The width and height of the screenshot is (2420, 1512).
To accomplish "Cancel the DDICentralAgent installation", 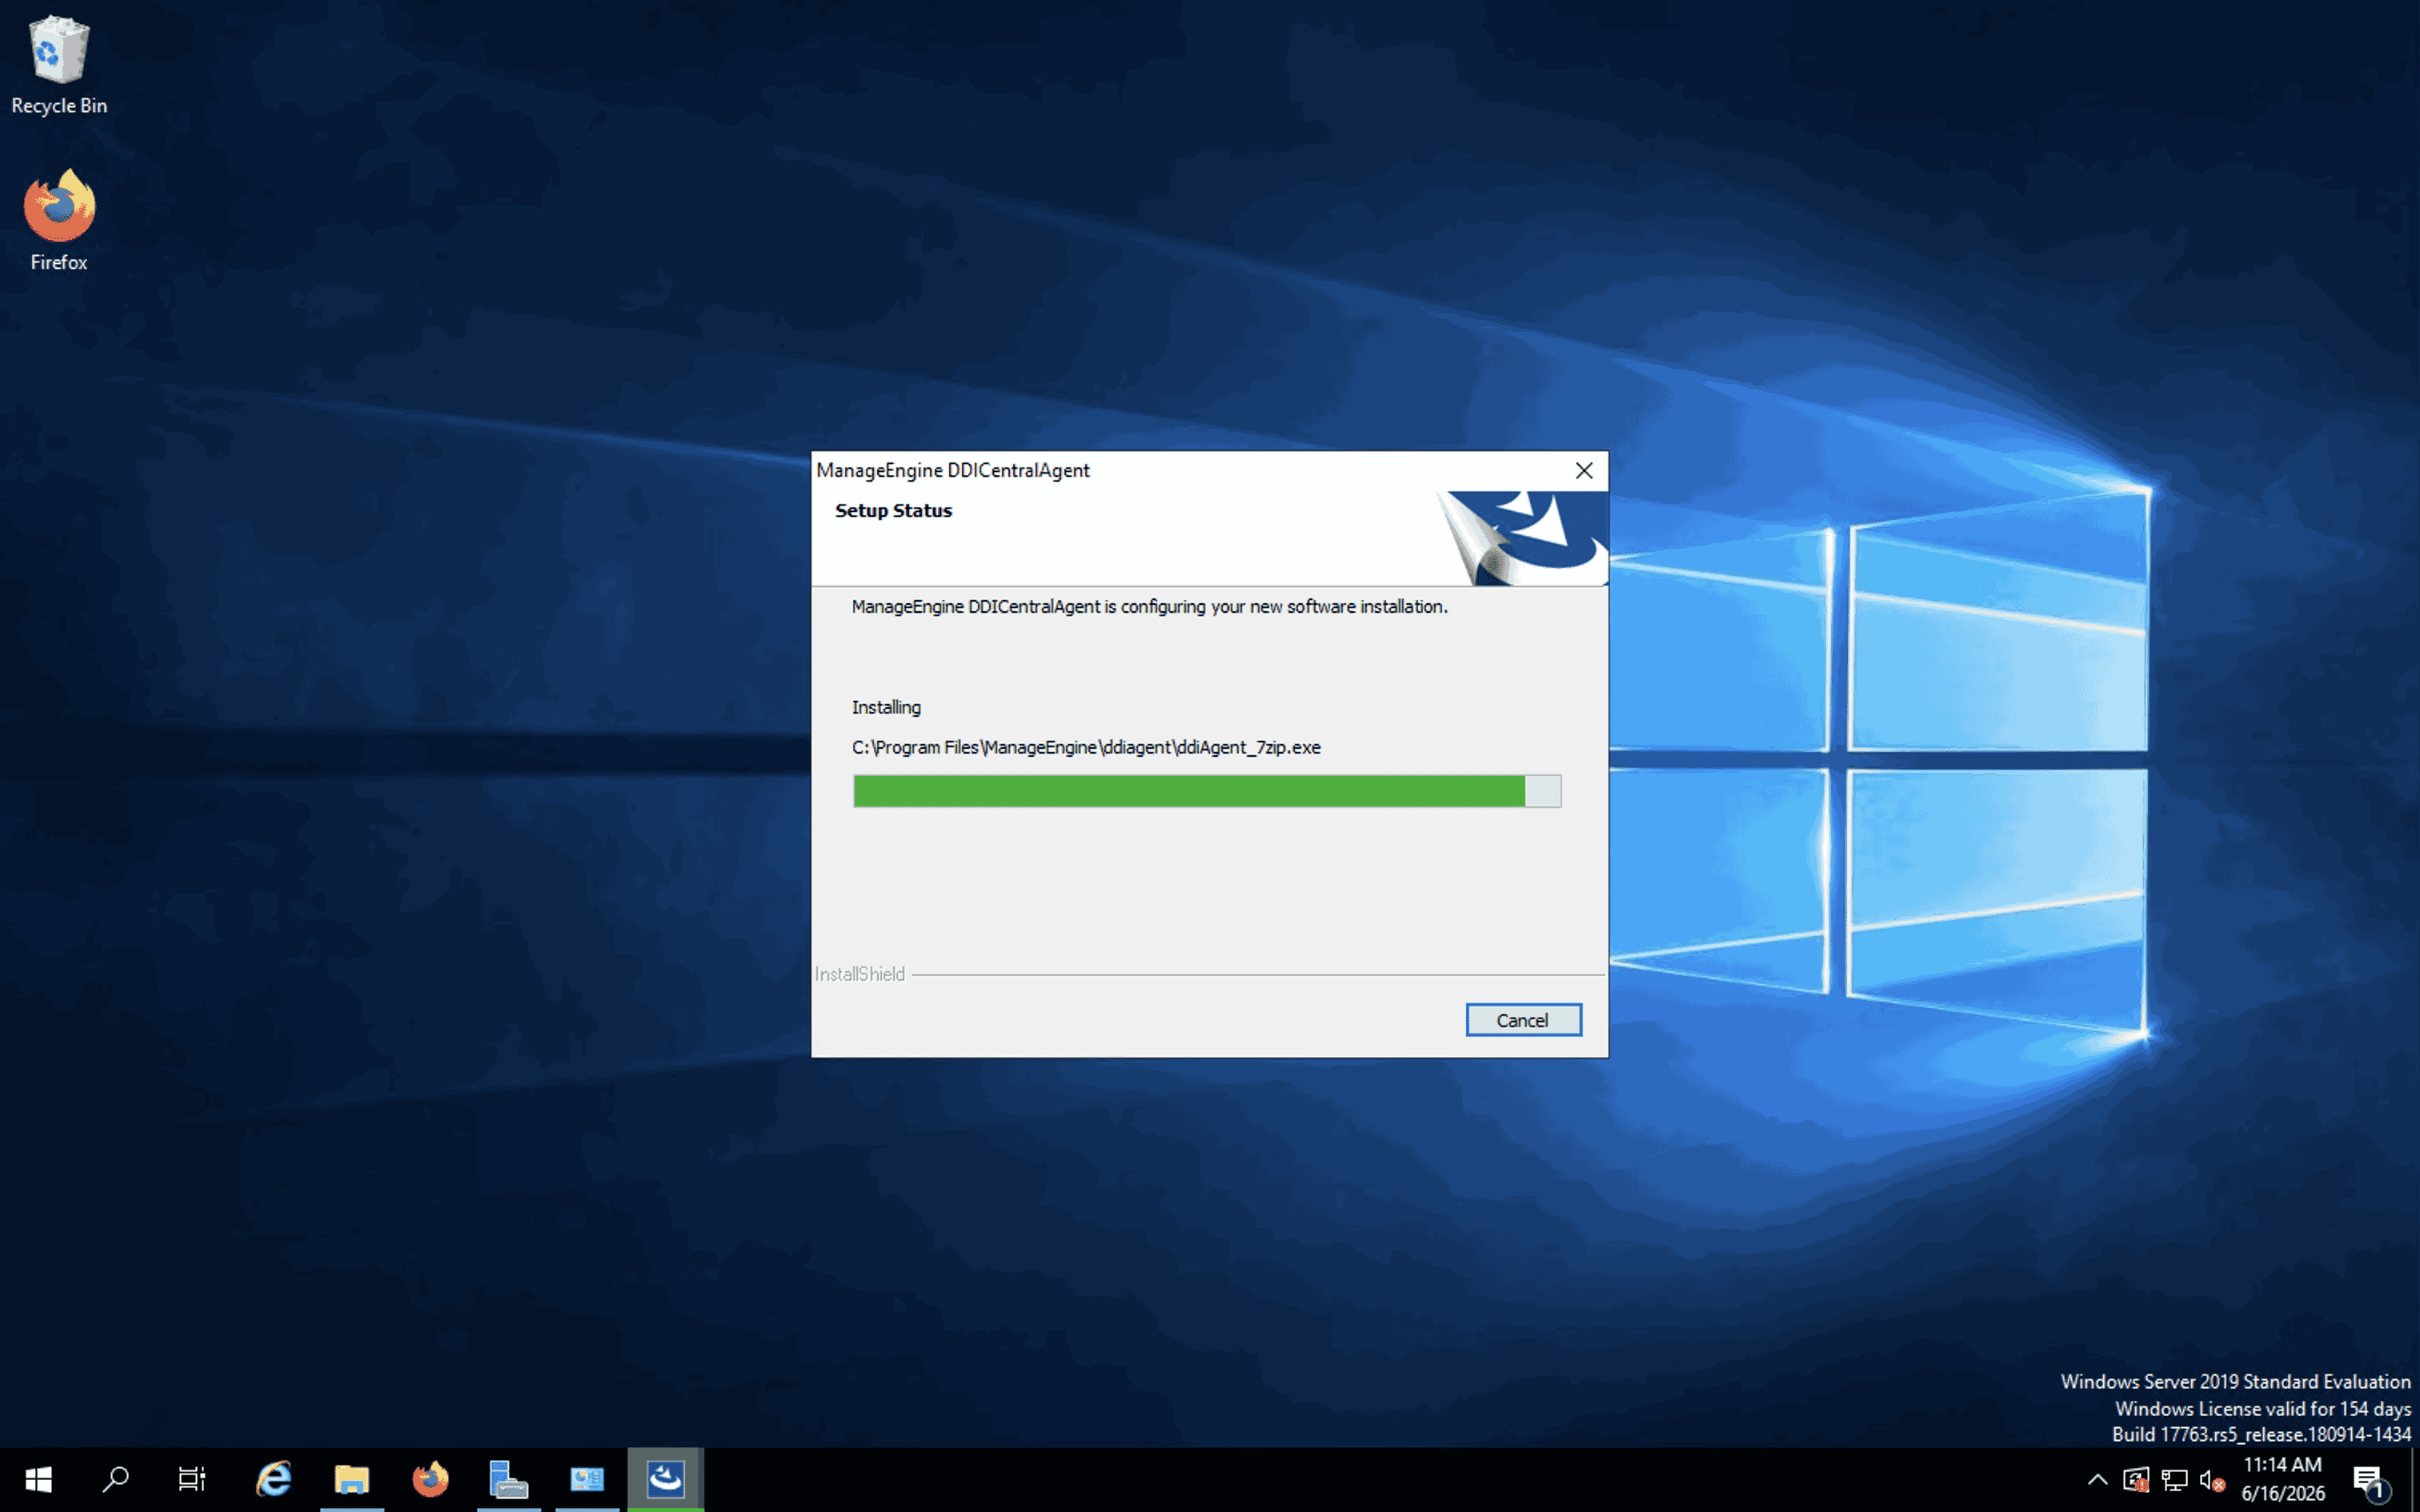I will [x=1523, y=1020].
